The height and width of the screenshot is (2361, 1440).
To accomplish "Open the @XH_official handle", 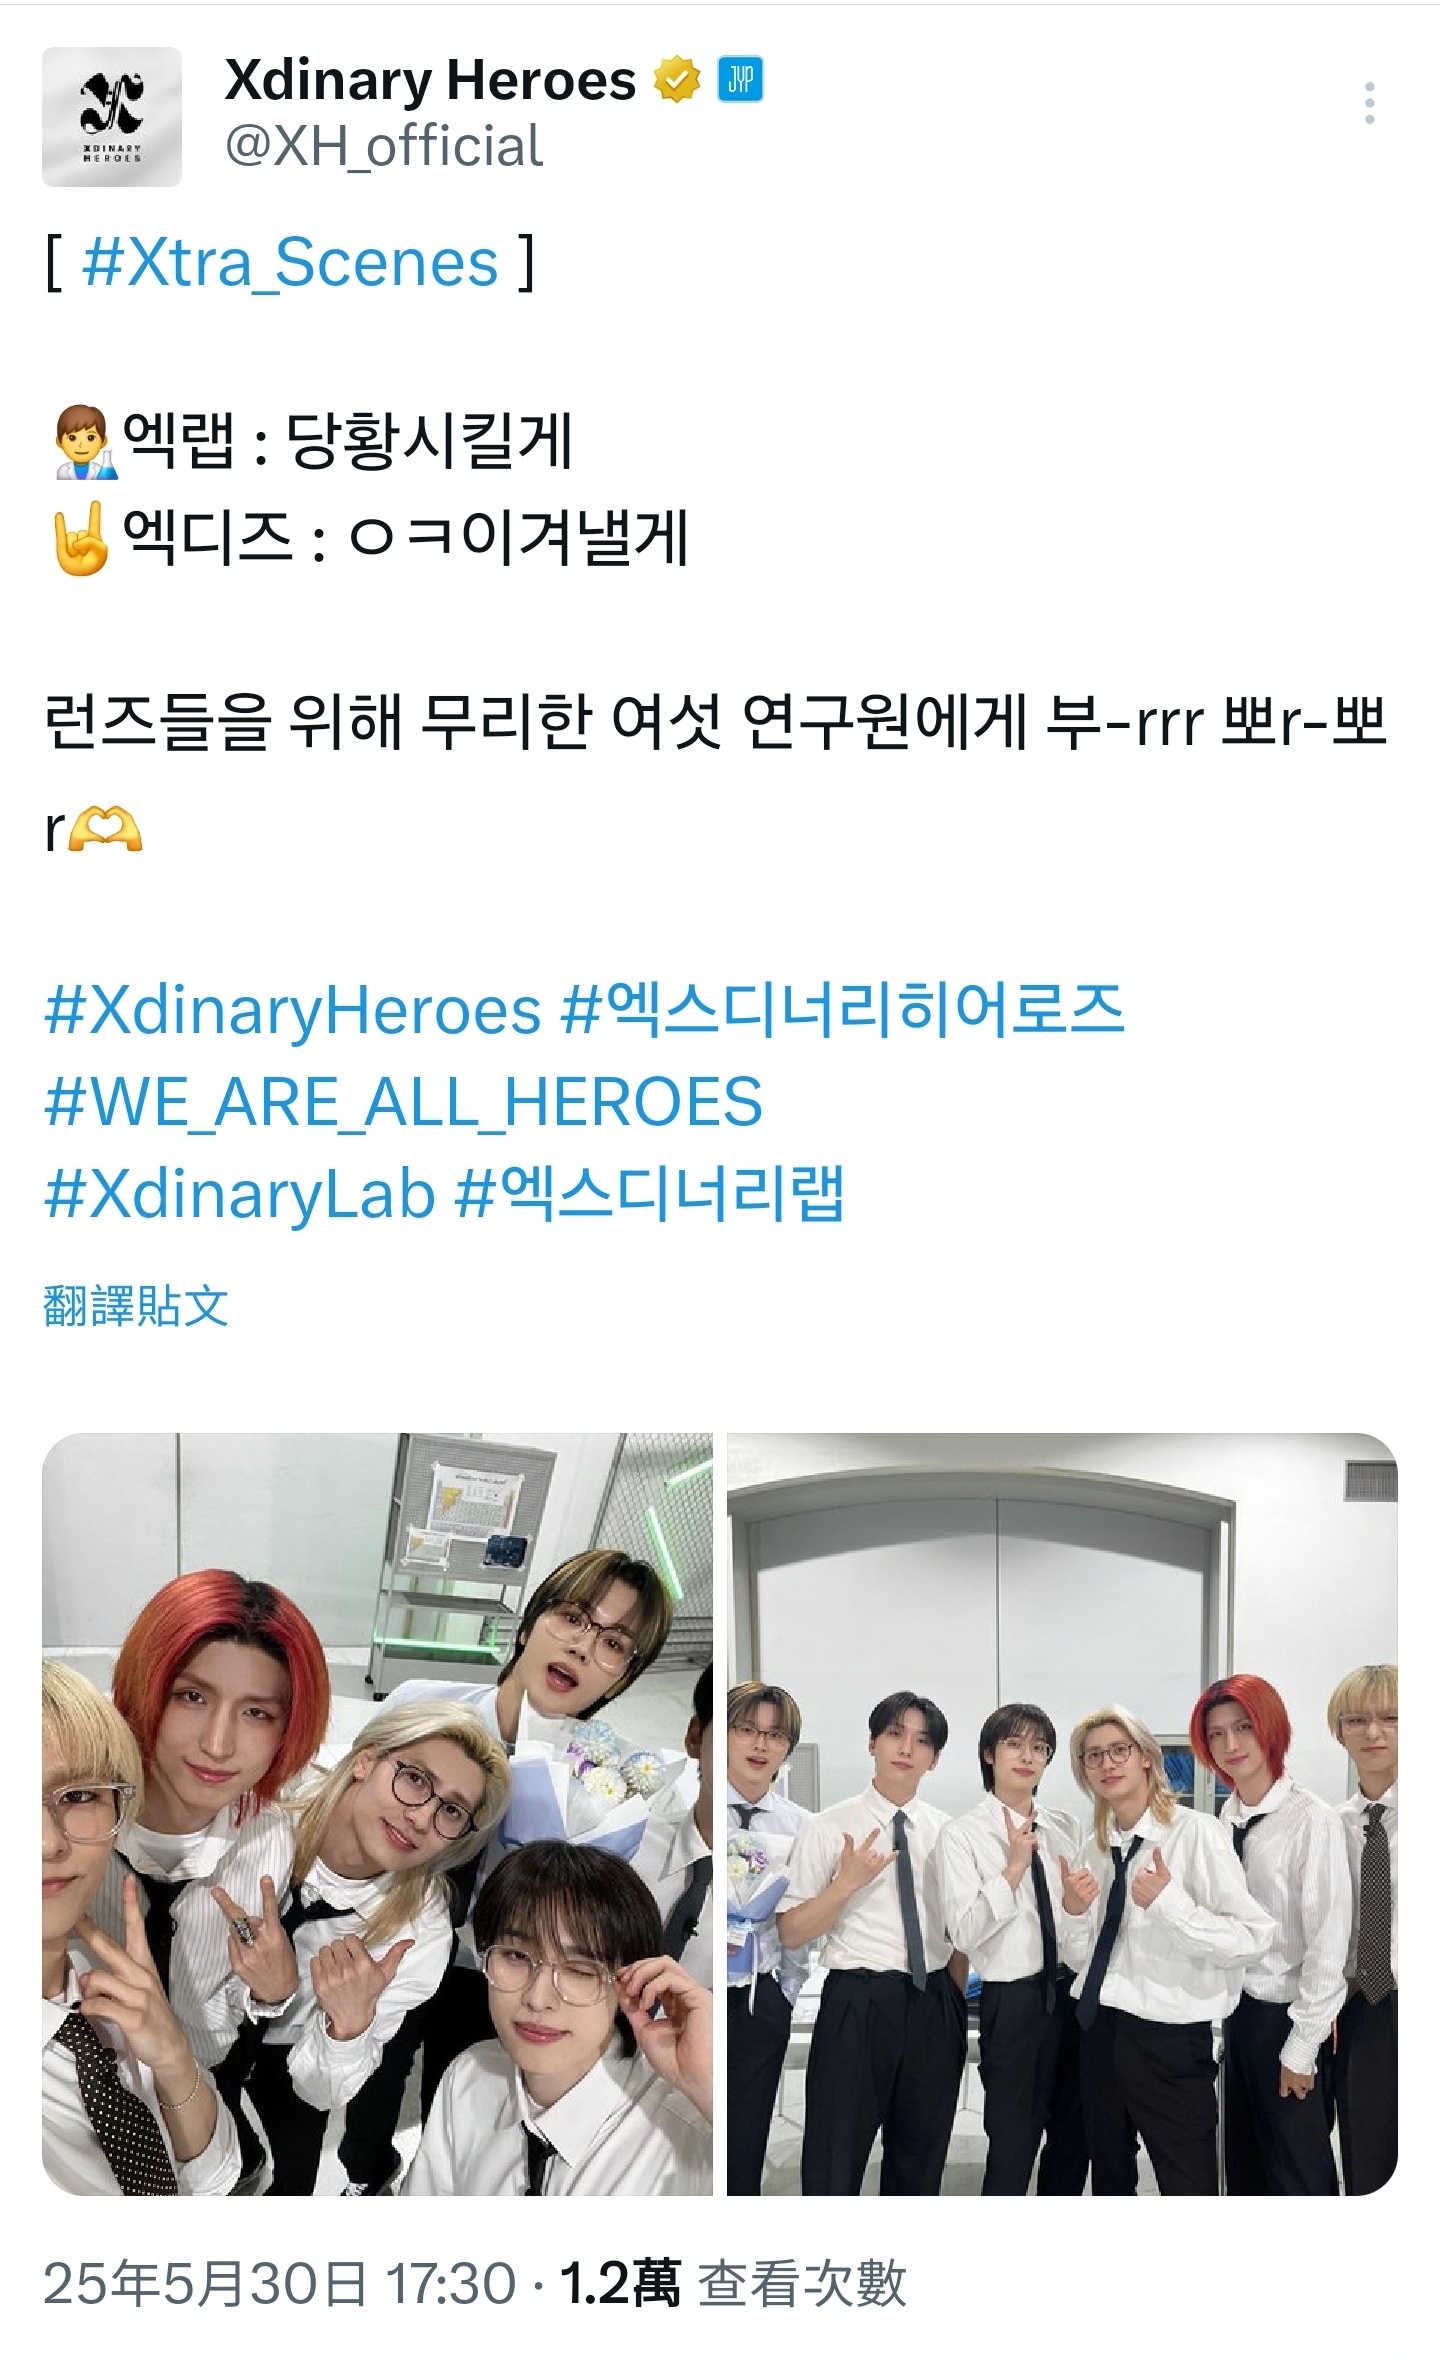I will point(384,147).
